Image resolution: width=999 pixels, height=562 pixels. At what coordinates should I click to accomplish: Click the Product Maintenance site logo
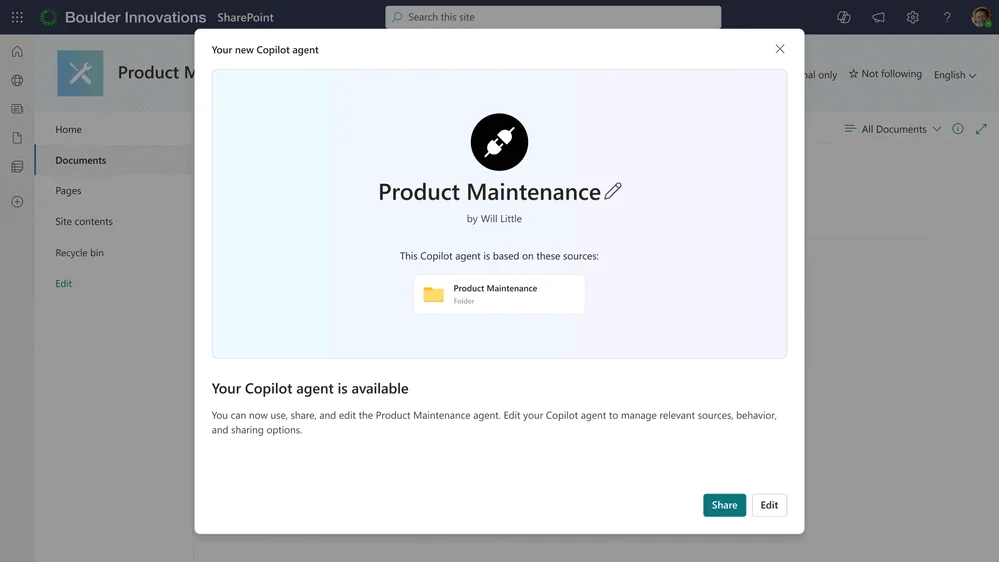tap(80, 73)
